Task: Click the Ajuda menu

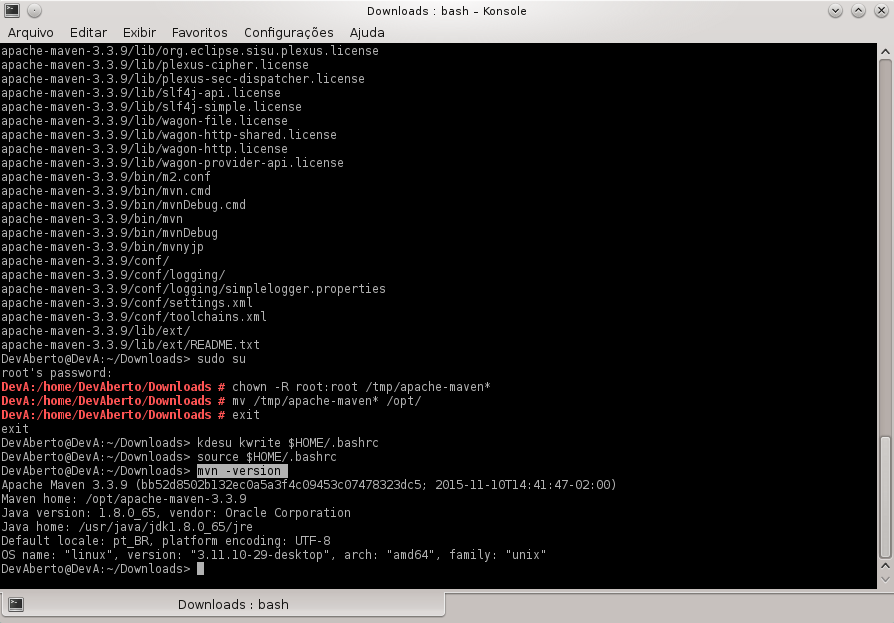Action: click(367, 32)
